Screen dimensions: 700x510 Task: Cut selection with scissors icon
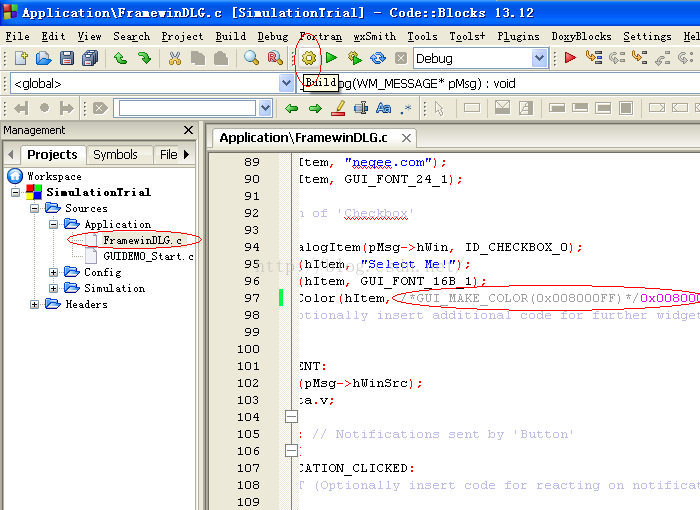coord(175,58)
